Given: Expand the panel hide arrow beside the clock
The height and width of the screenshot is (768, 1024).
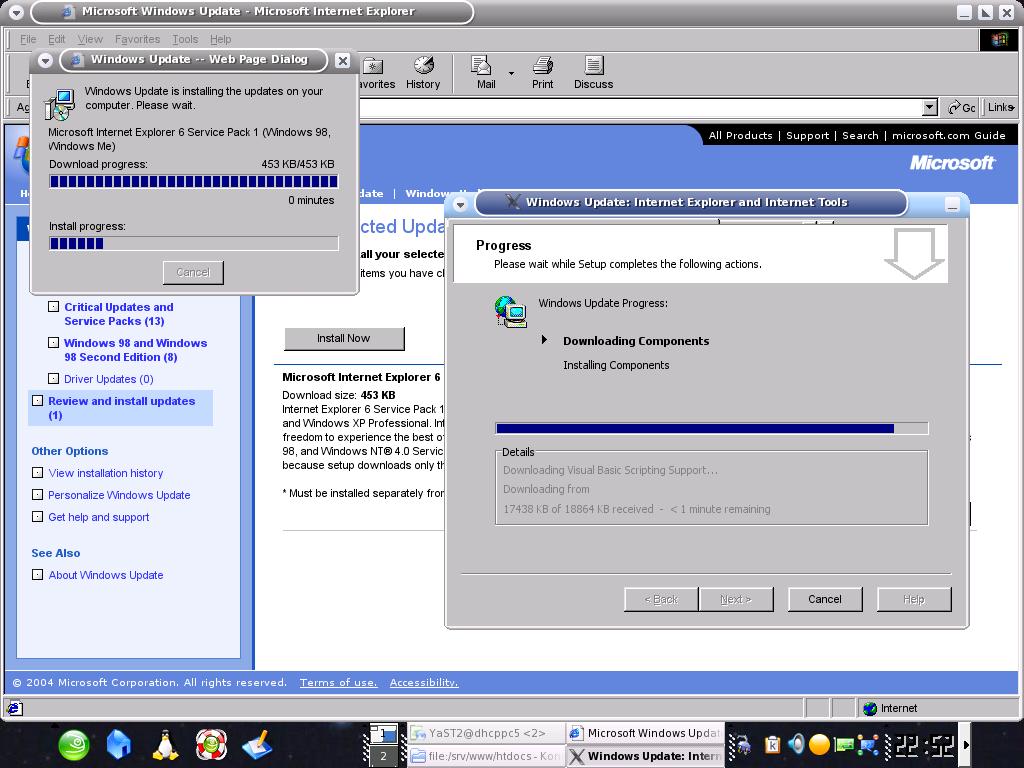Looking at the screenshot, I should (x=966, y=744).
